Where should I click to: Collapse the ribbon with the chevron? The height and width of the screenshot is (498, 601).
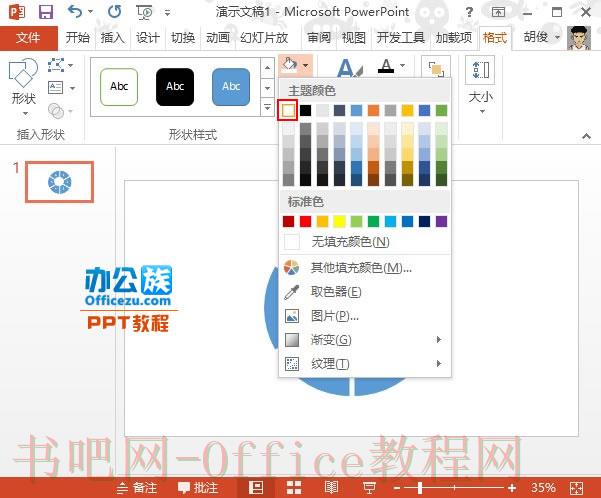pyautogui.click(x=586, y=136)
